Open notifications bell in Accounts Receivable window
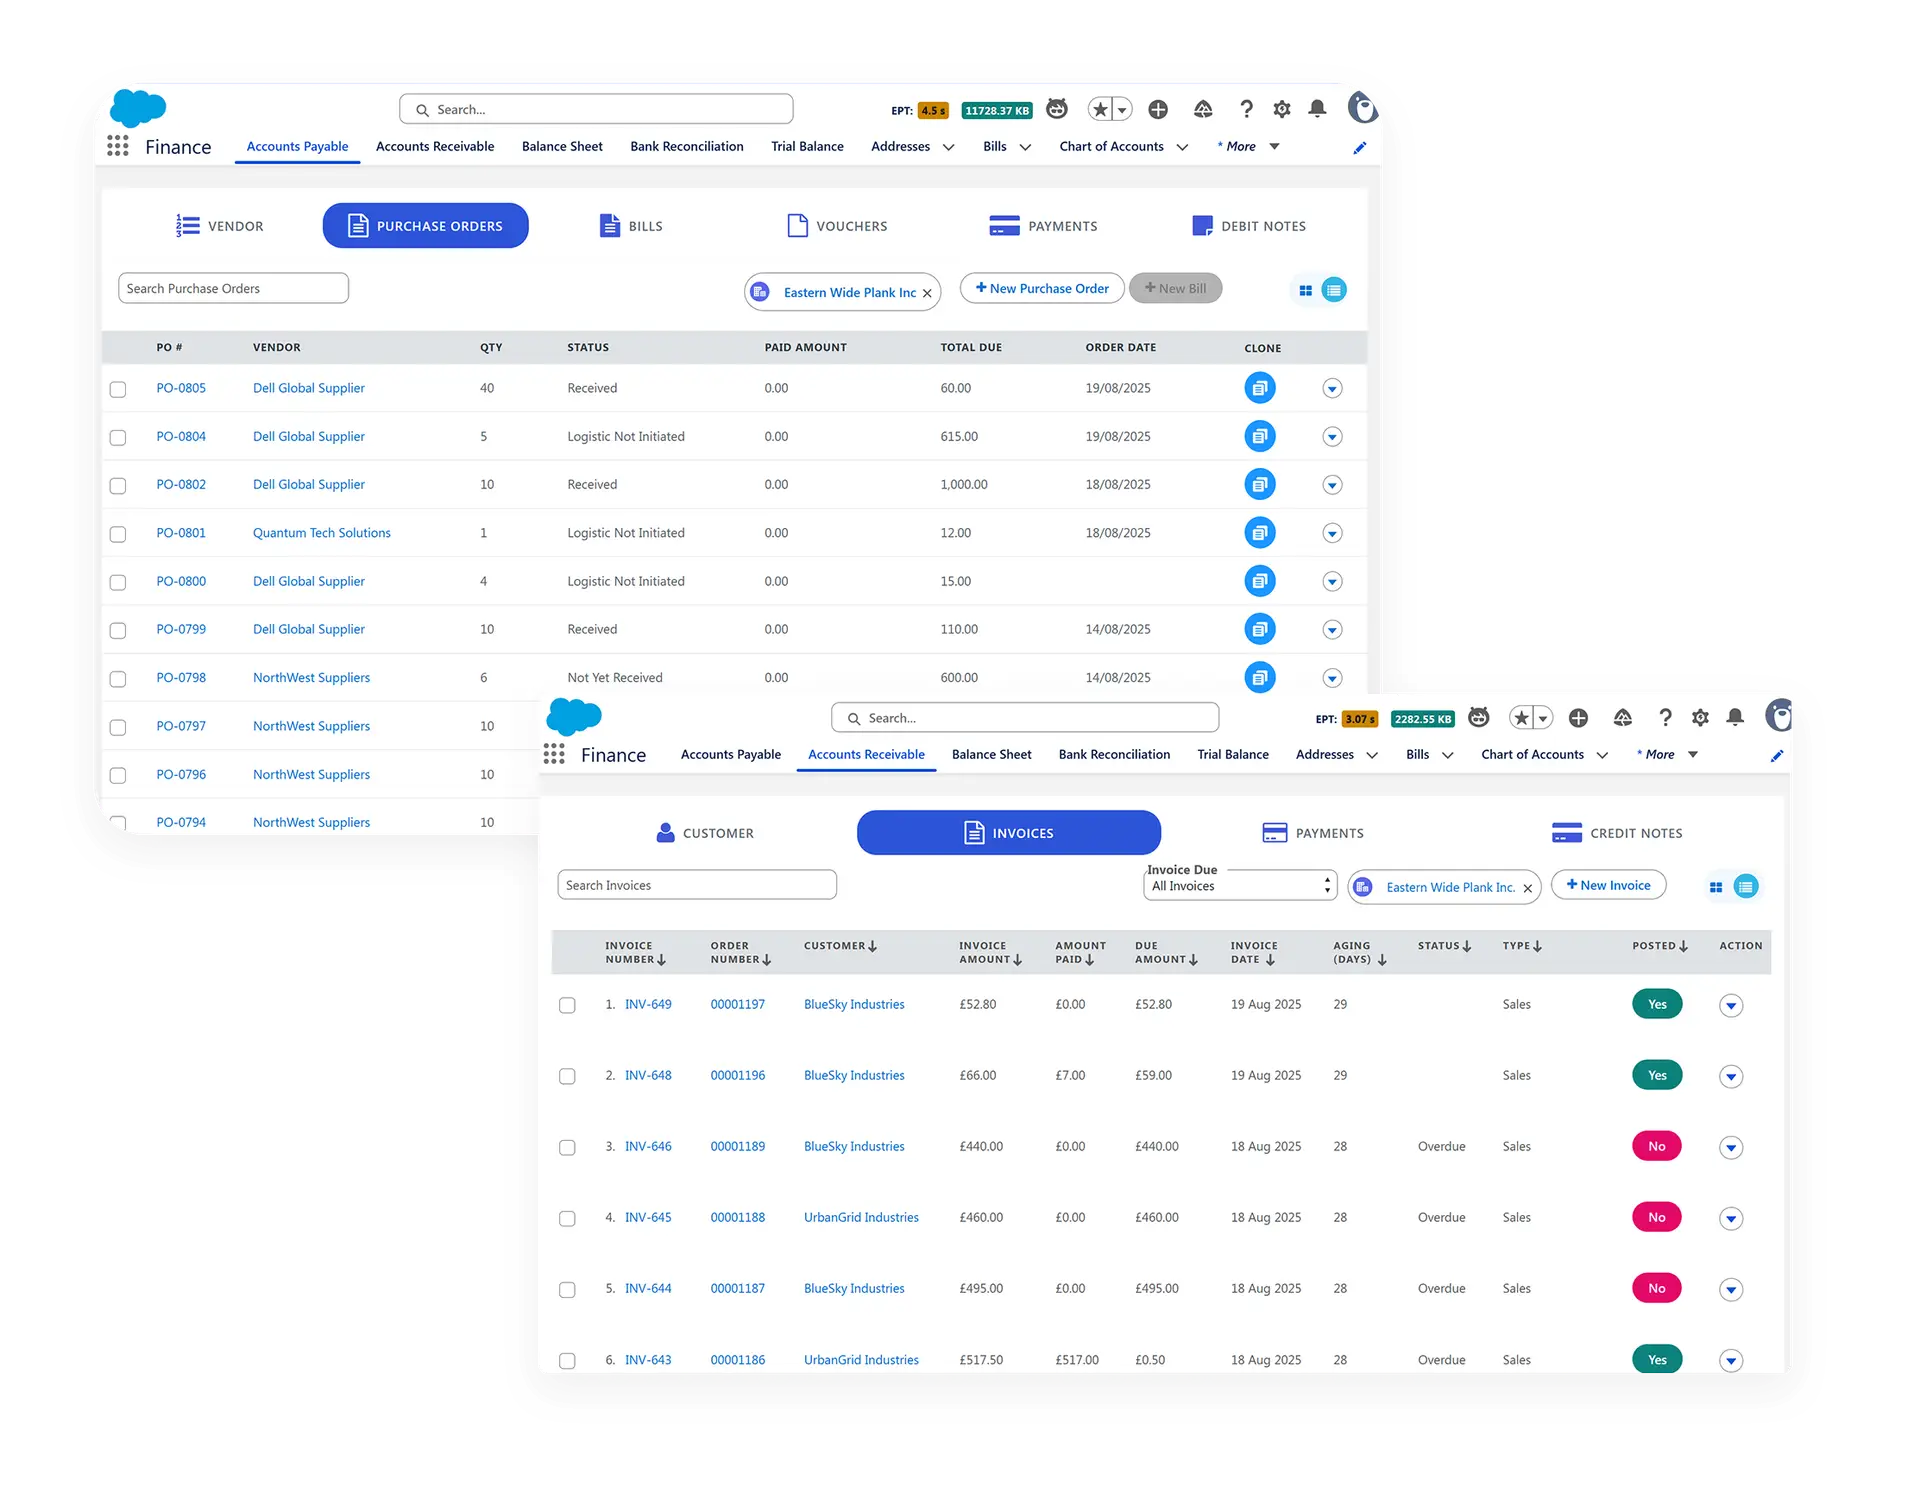Viewport: 1920px width, 1500px height. (1735, 717)
